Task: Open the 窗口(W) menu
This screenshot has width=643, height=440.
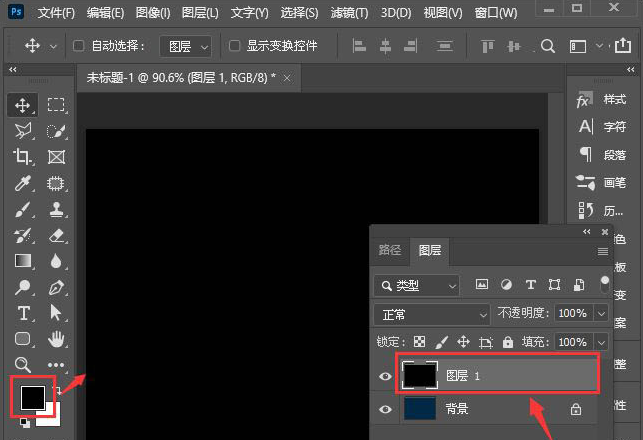Action: click(x=496, y=13)
